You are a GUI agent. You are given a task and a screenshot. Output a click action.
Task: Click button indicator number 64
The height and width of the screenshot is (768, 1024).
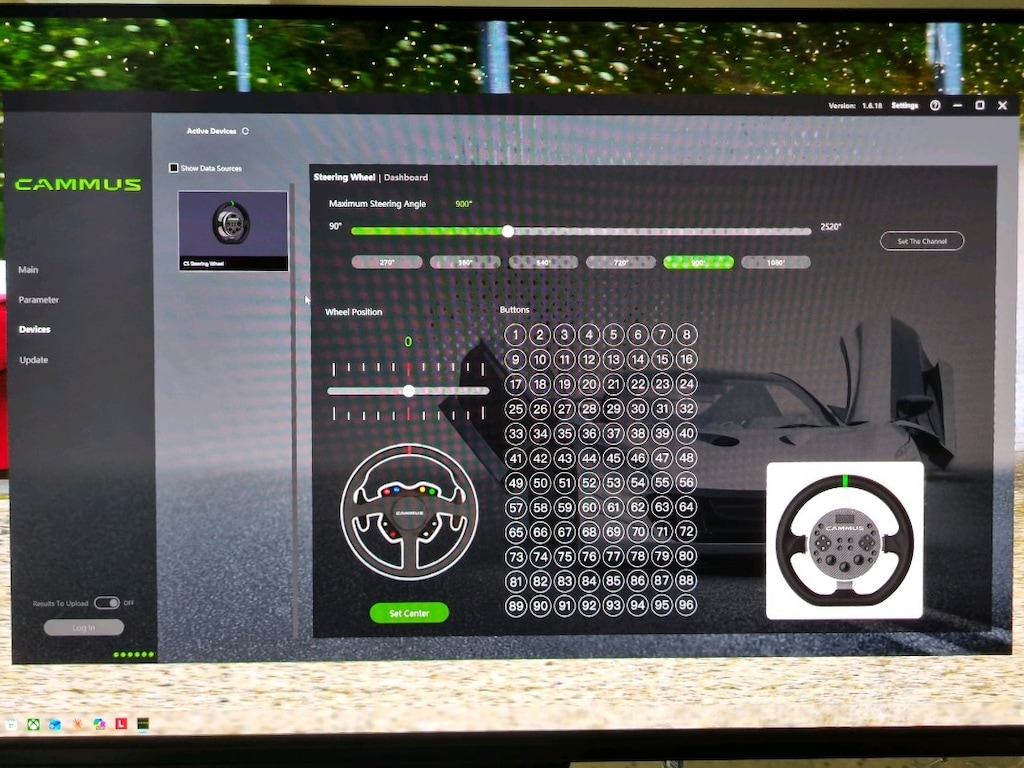[x=686, y=507]
